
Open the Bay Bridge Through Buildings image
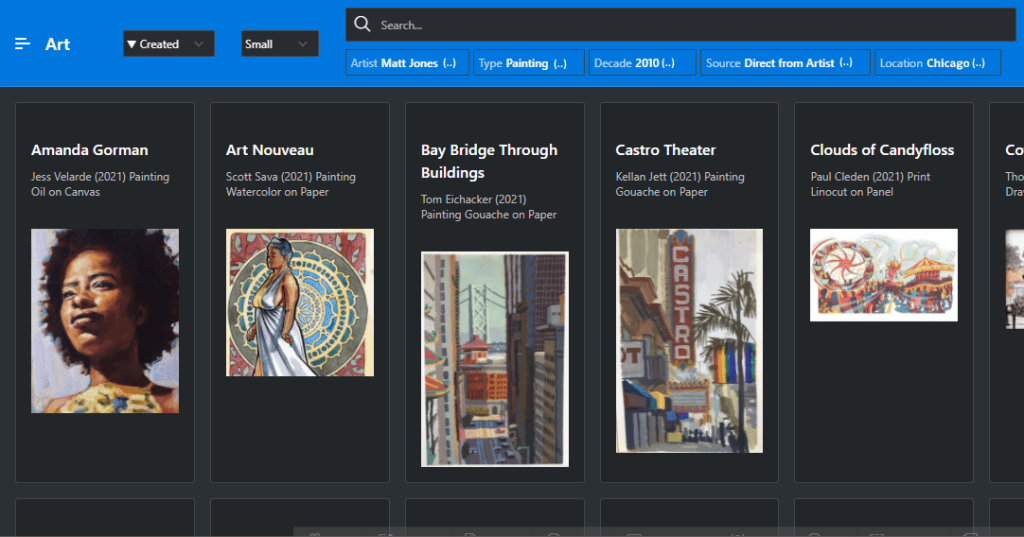(495, 359)
